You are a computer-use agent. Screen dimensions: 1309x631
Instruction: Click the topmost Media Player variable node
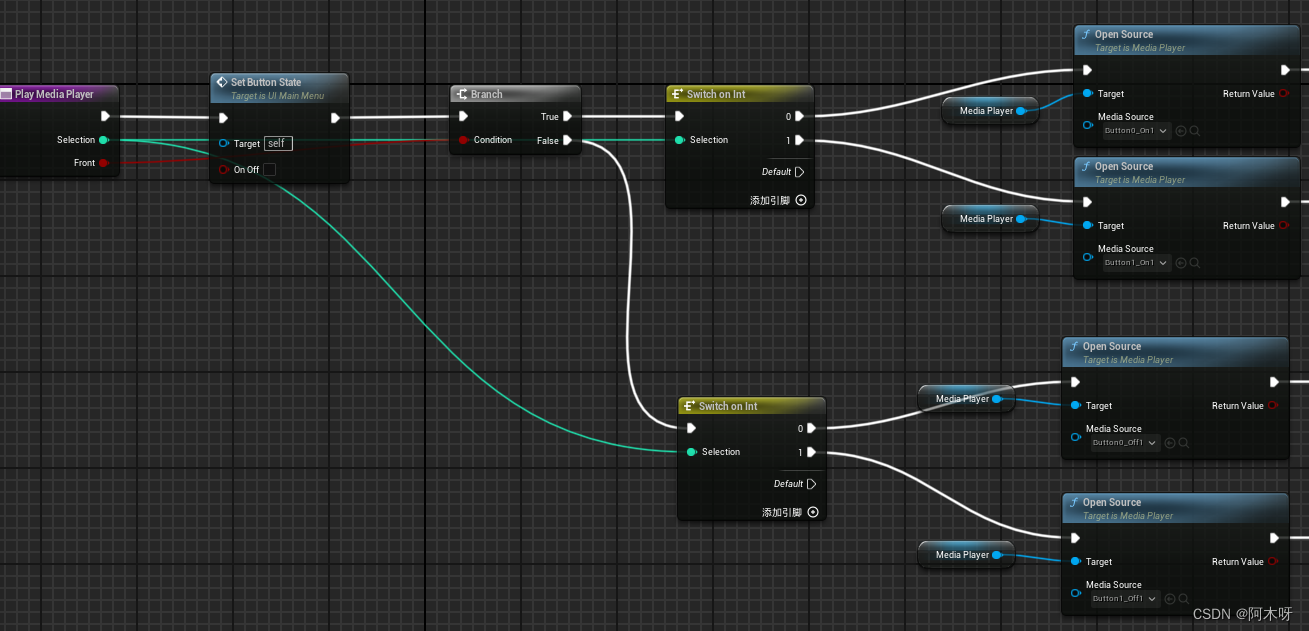989,111
